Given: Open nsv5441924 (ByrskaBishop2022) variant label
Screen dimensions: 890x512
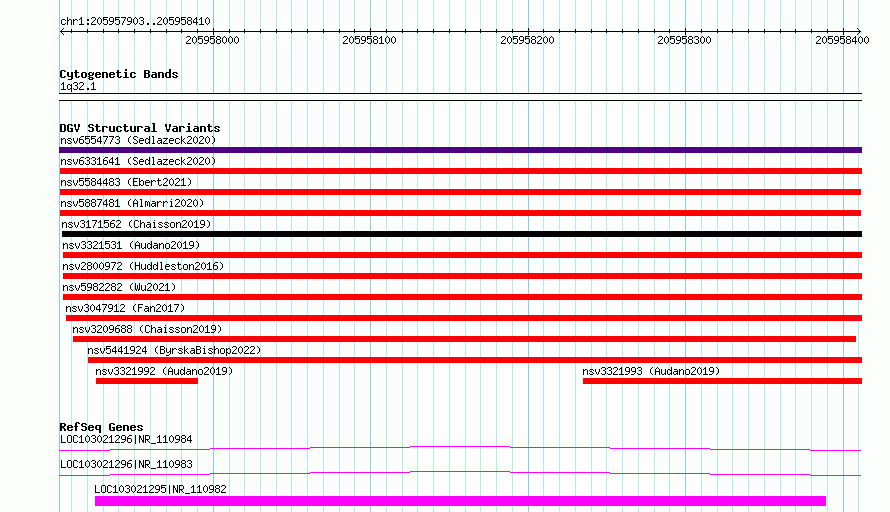Looking at the screenshot, I should tap(174, 350).
